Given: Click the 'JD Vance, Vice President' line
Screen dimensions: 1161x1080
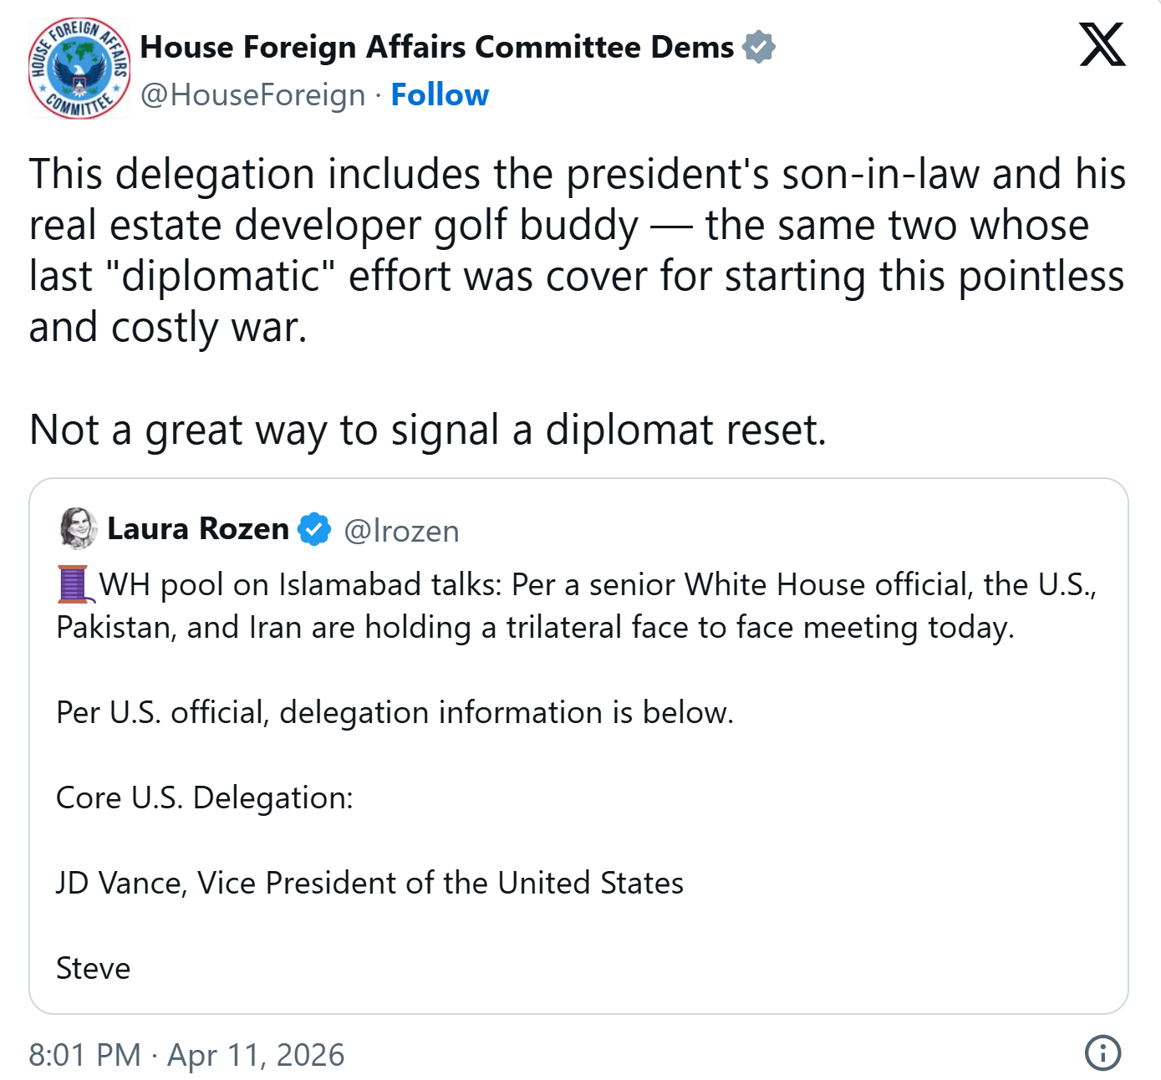Looking at the screenshot, I should 370,883.
